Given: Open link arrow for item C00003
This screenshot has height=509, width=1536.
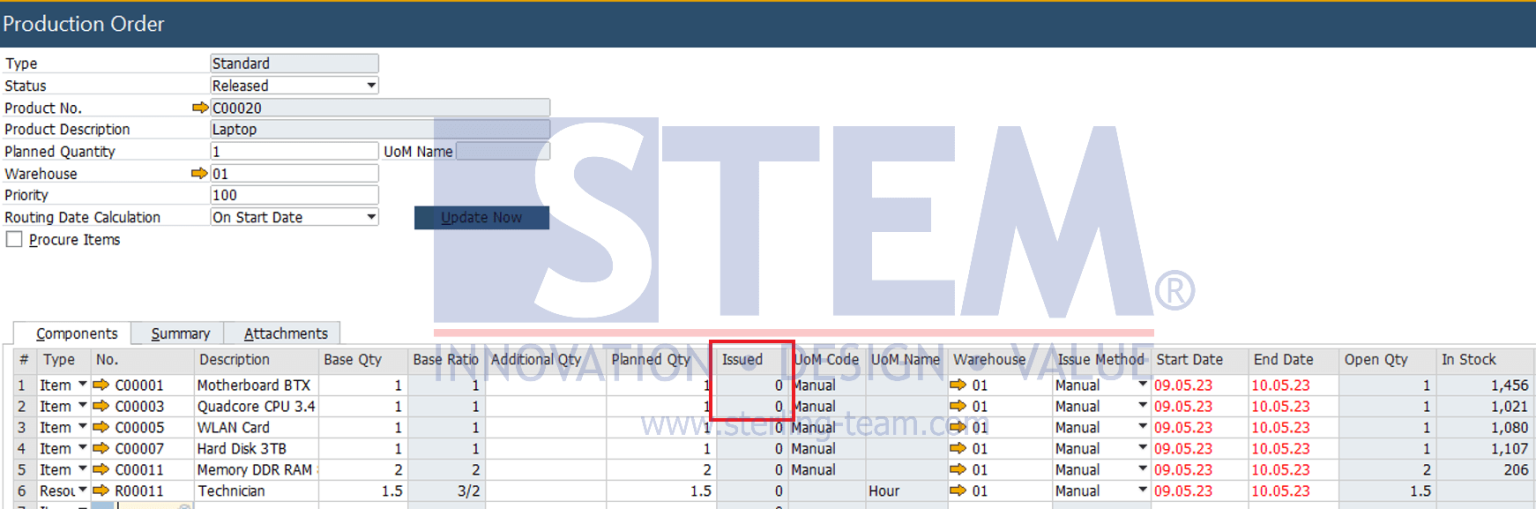Looking at the screenshot, I should (101, 407).
